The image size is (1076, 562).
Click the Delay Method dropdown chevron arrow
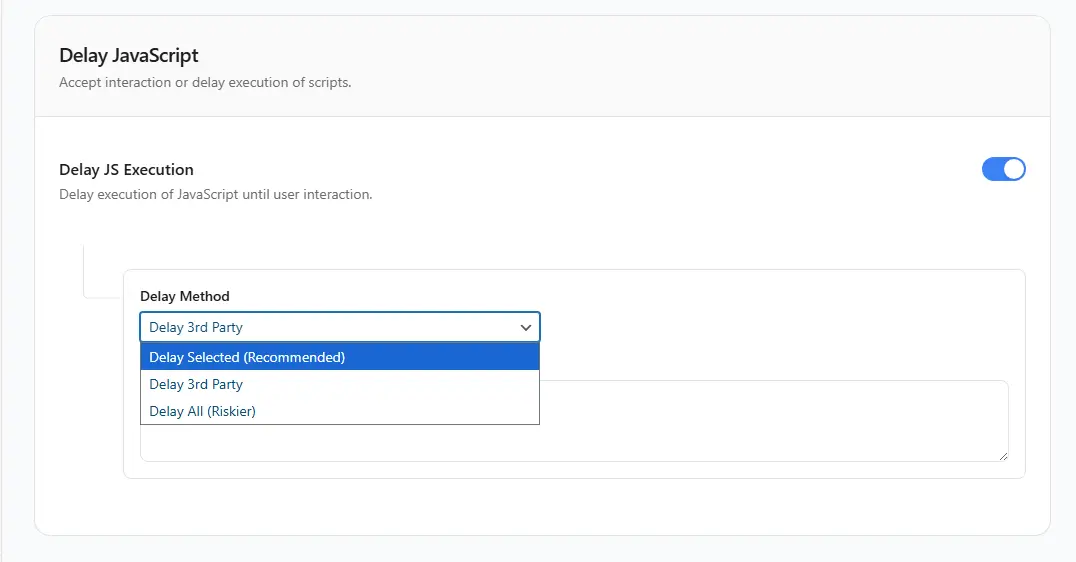coord(525,327)
